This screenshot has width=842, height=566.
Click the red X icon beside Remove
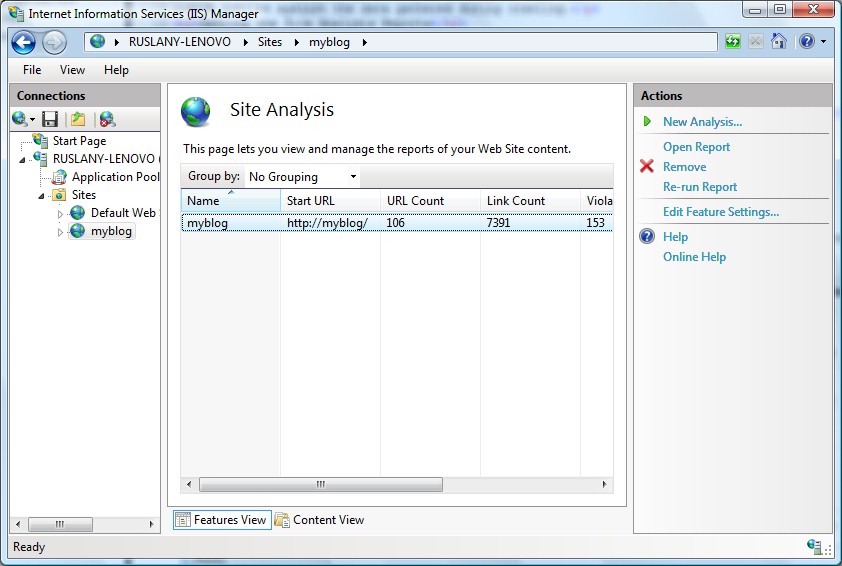click(647, 166)
